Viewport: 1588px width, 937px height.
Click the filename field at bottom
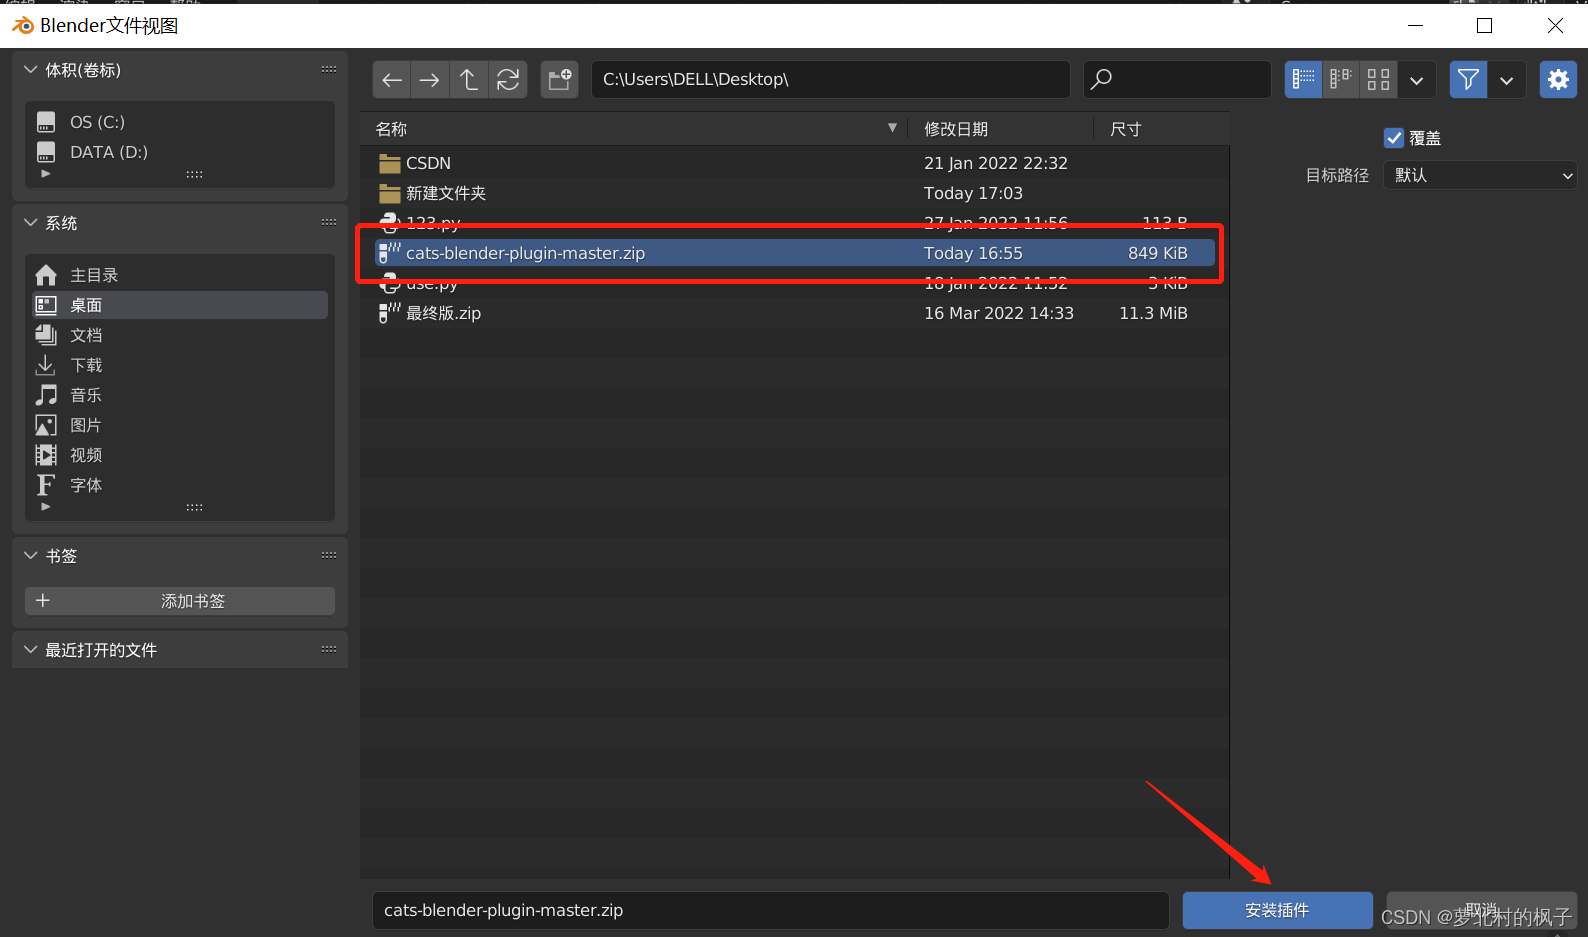[x=771, y=911]
